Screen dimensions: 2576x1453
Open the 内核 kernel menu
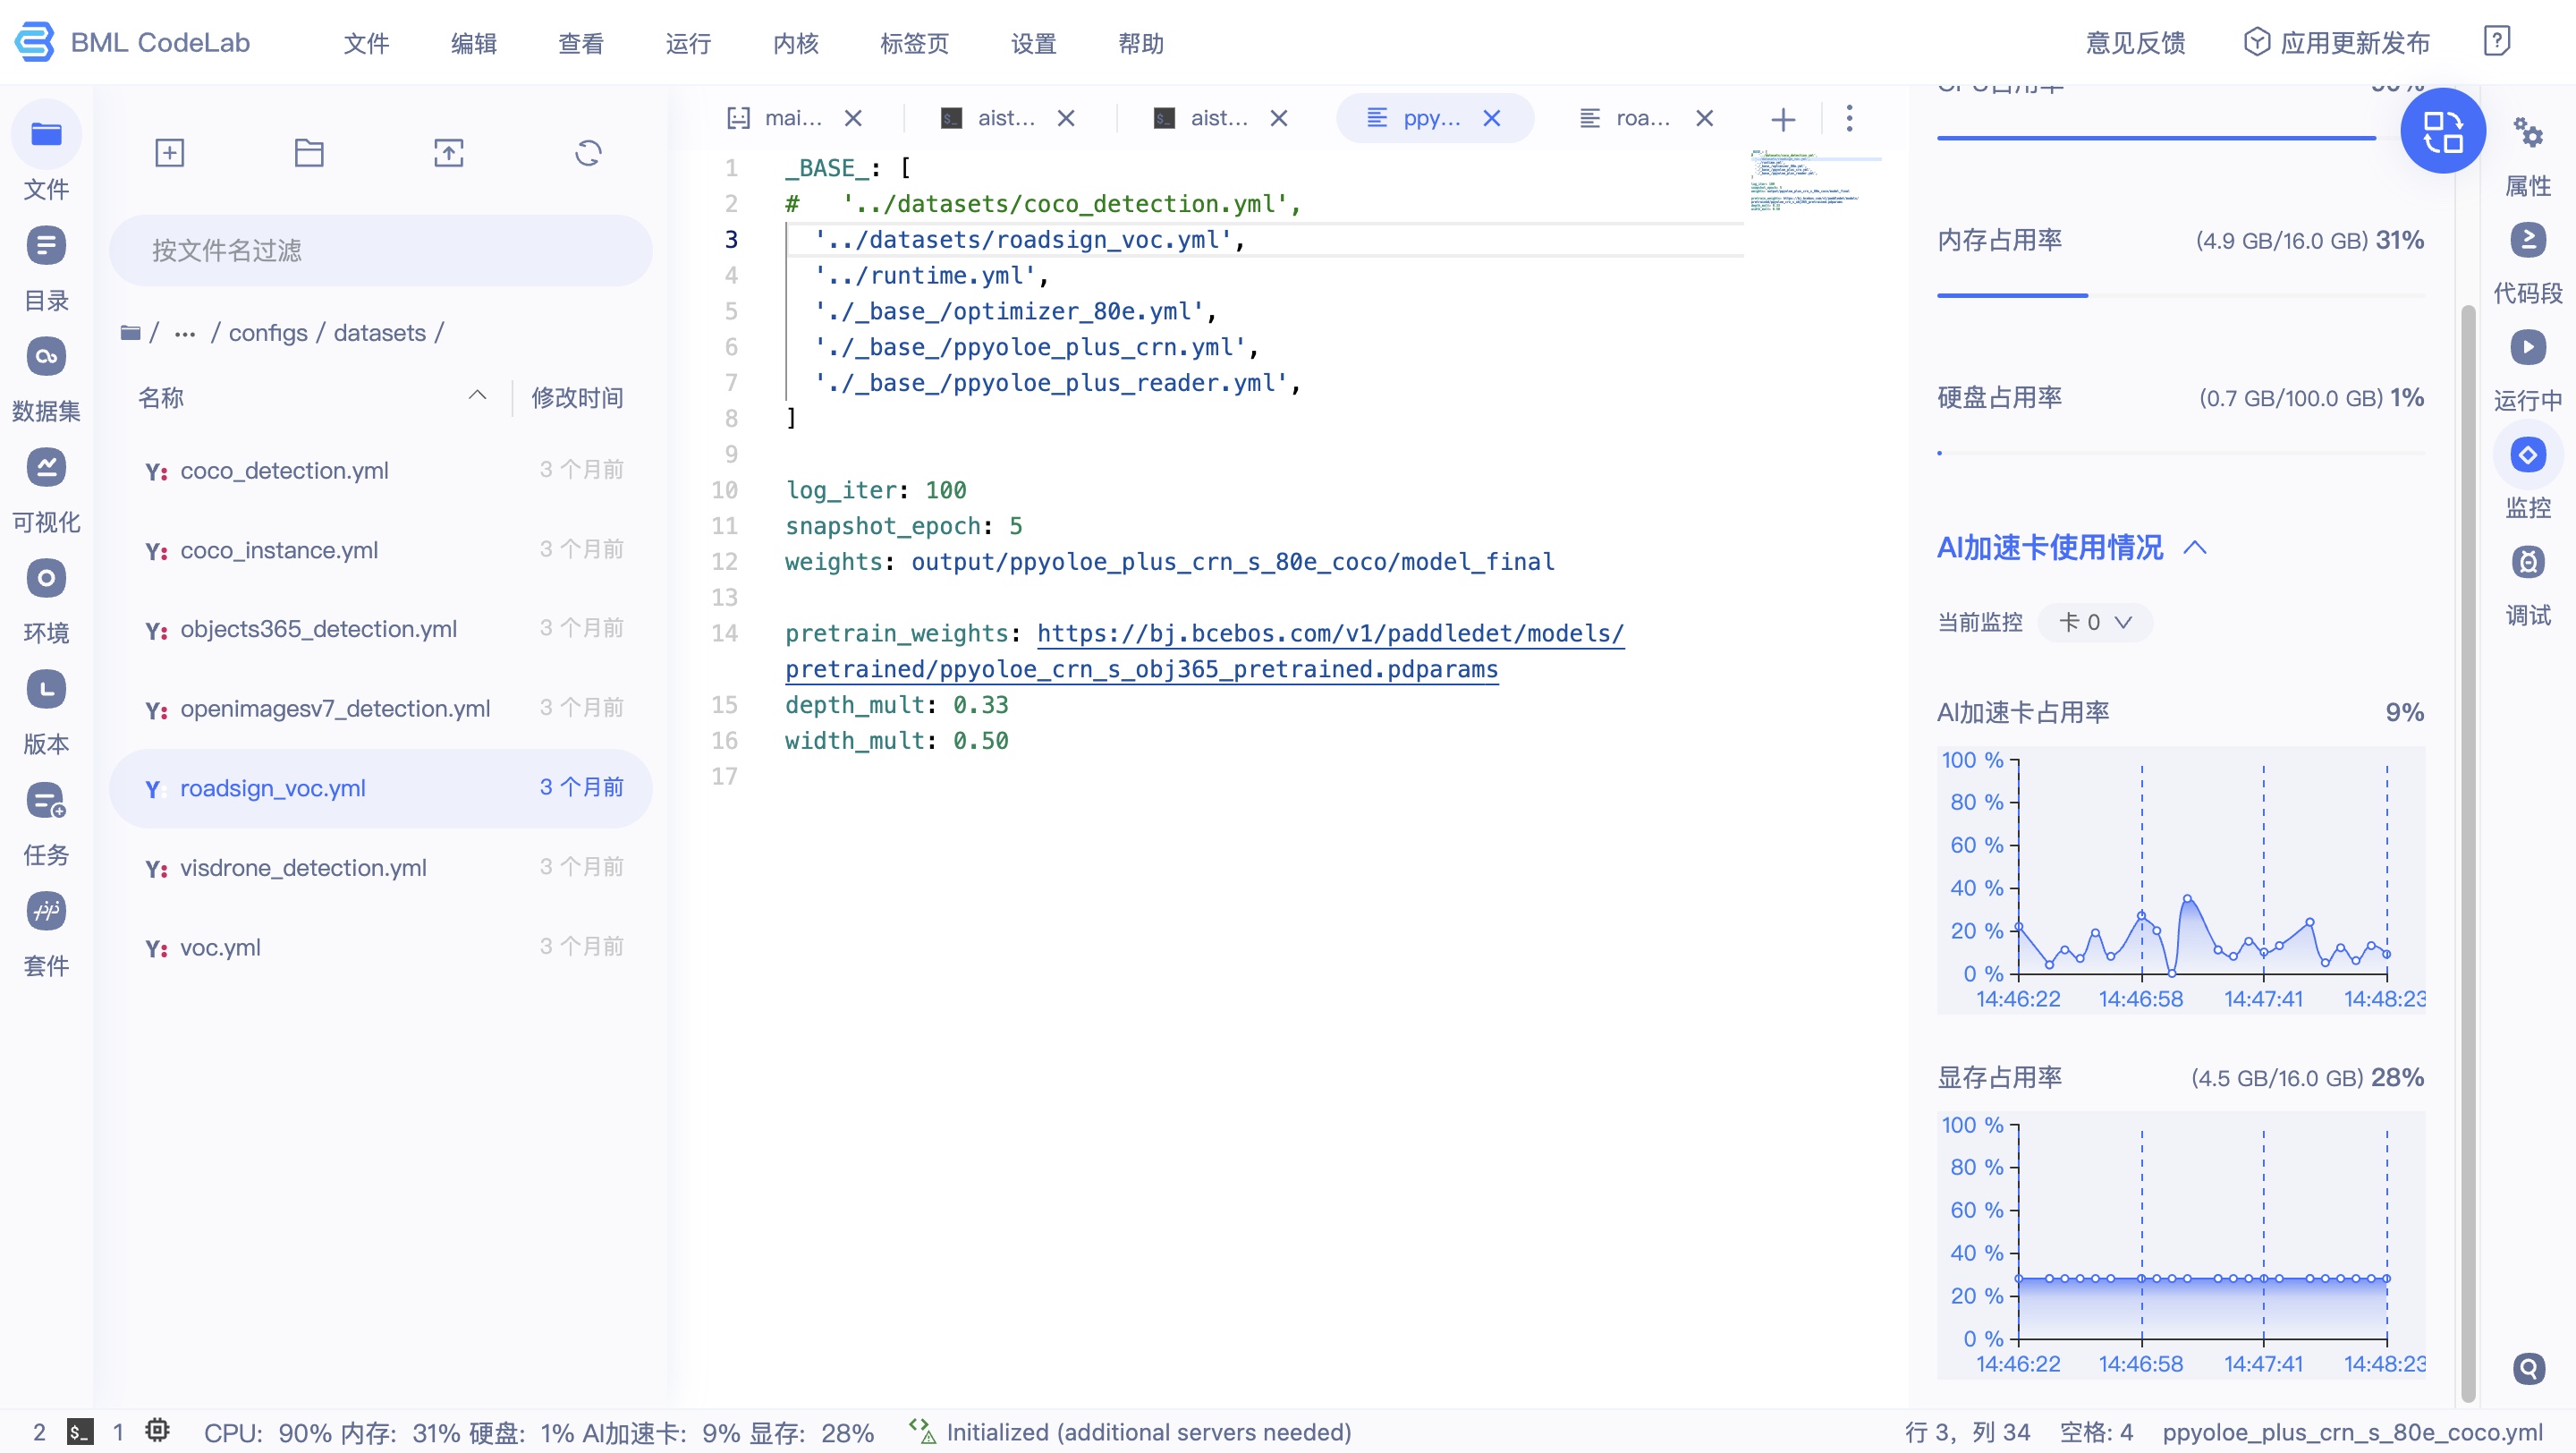pyautogui.click(x=795, y=43)
